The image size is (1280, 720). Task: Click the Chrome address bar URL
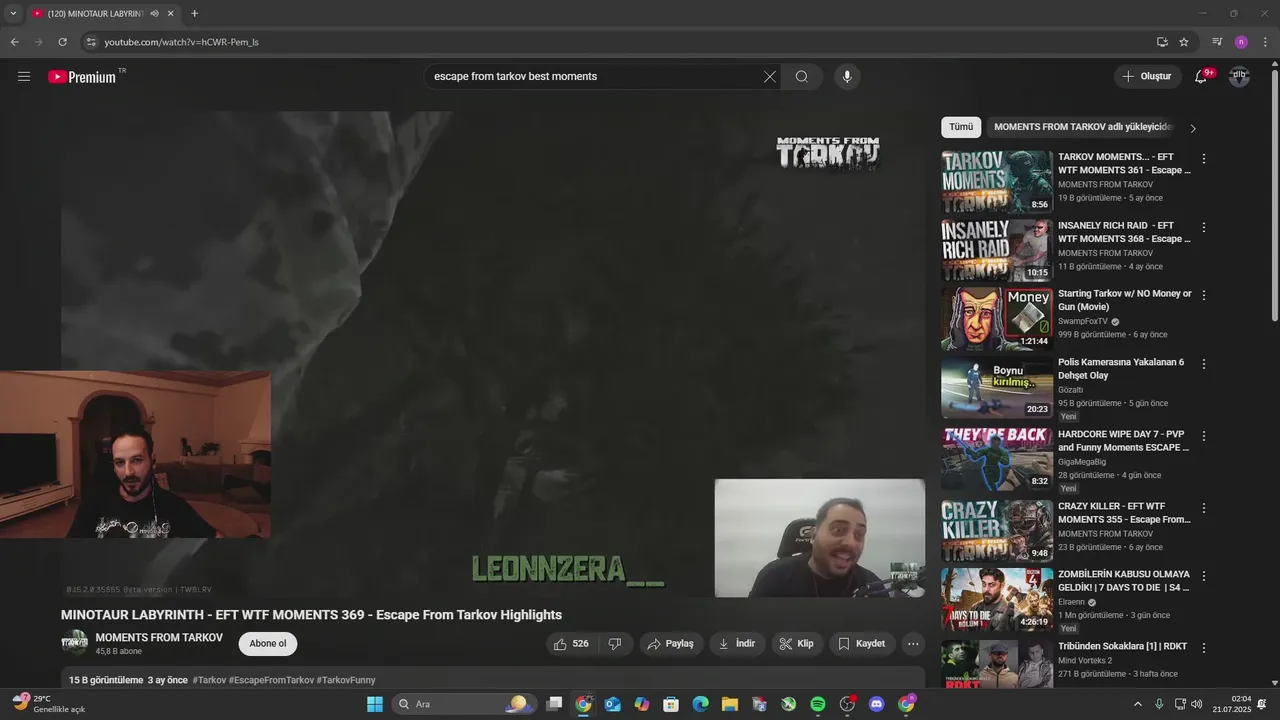tap(182, 42)
